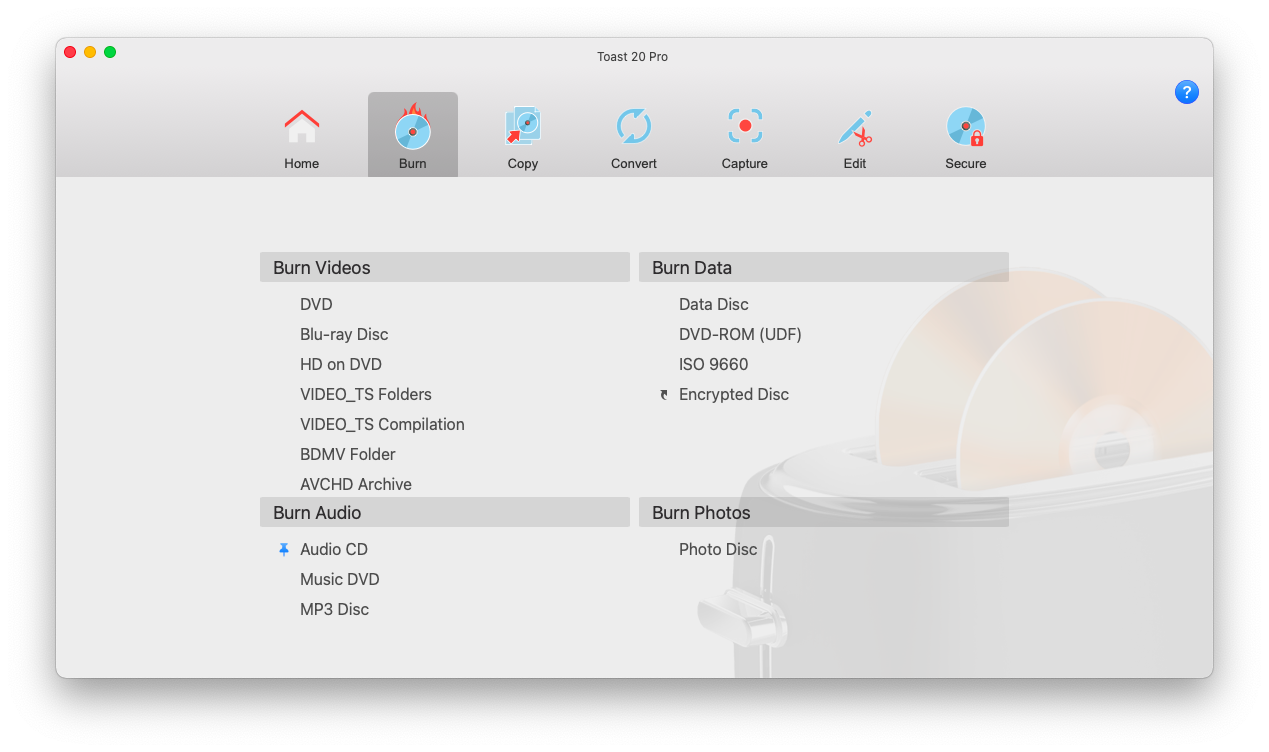Click the Toast 20 Pro window title

tap(633, 57)
